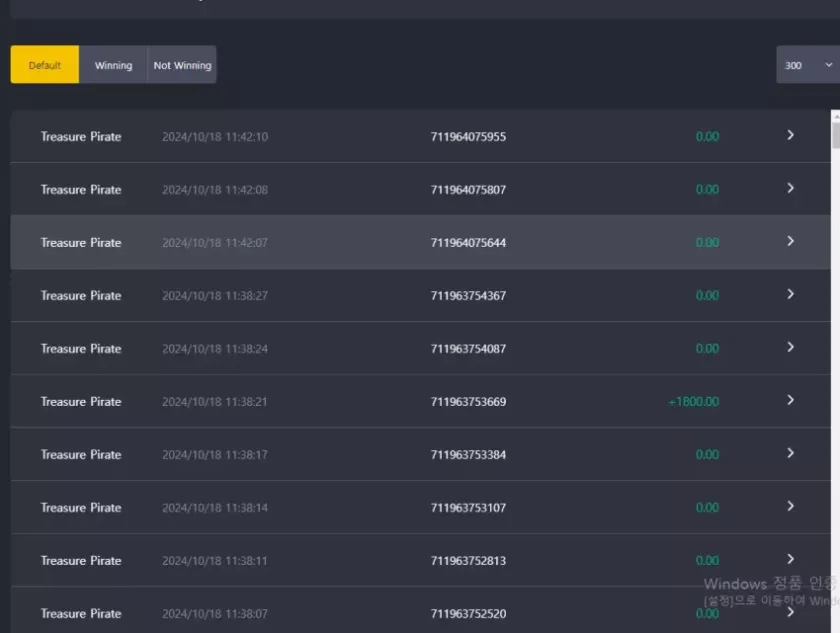Screen dimensions: 840x633
Task: Click the +1800.00 win amount
Action: (693, 402)
